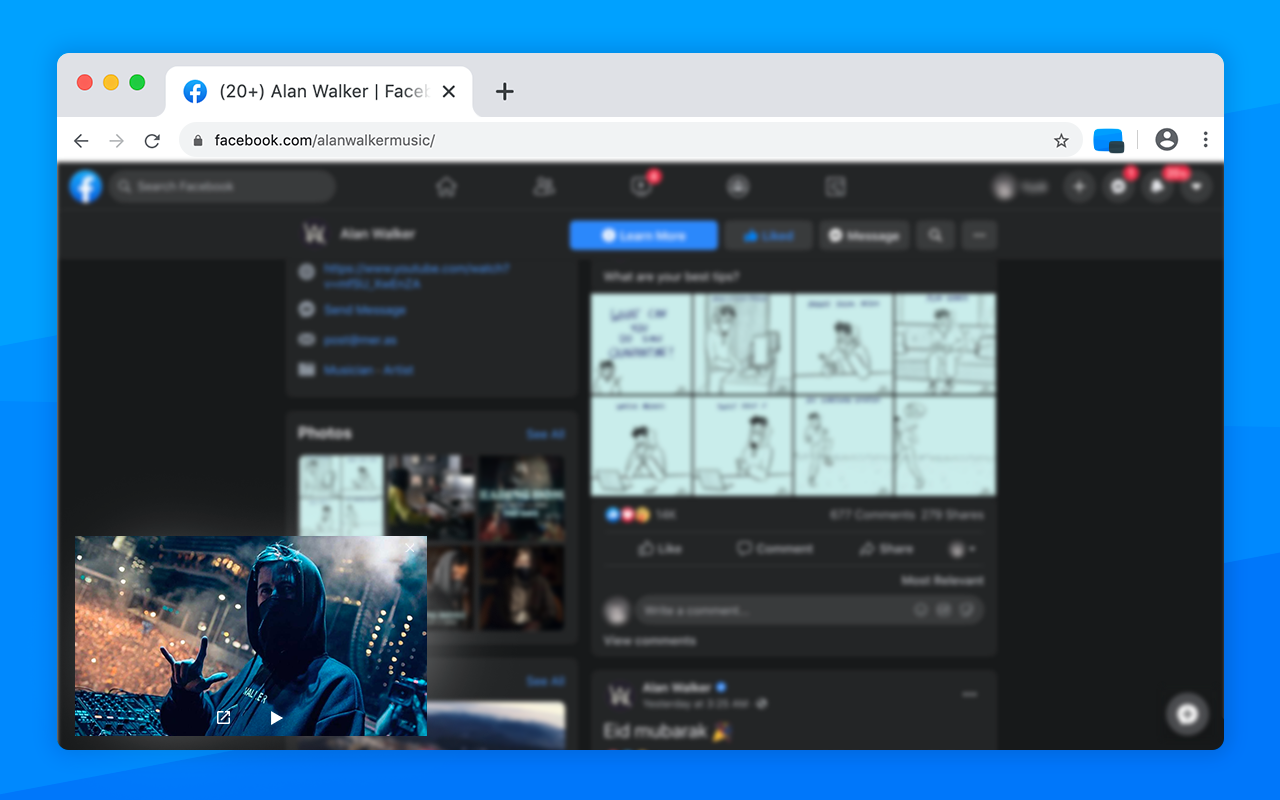Open a new browser tab
This screenshot has width=1280, height=800.
[505, 92]
